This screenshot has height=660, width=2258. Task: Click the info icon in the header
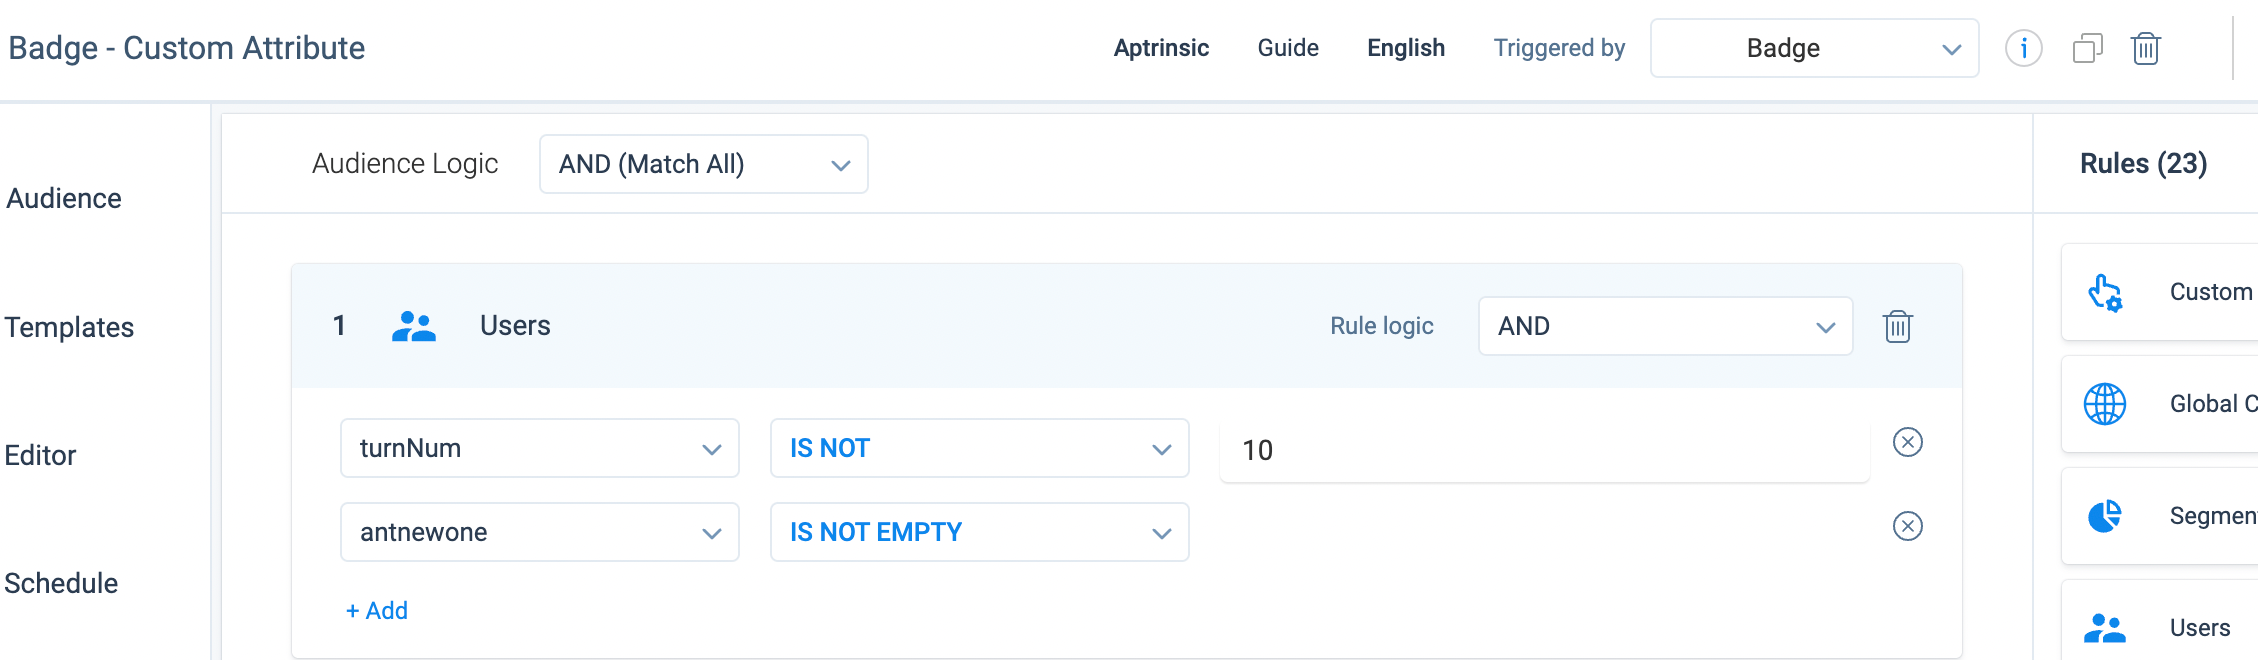[2023, 48]
